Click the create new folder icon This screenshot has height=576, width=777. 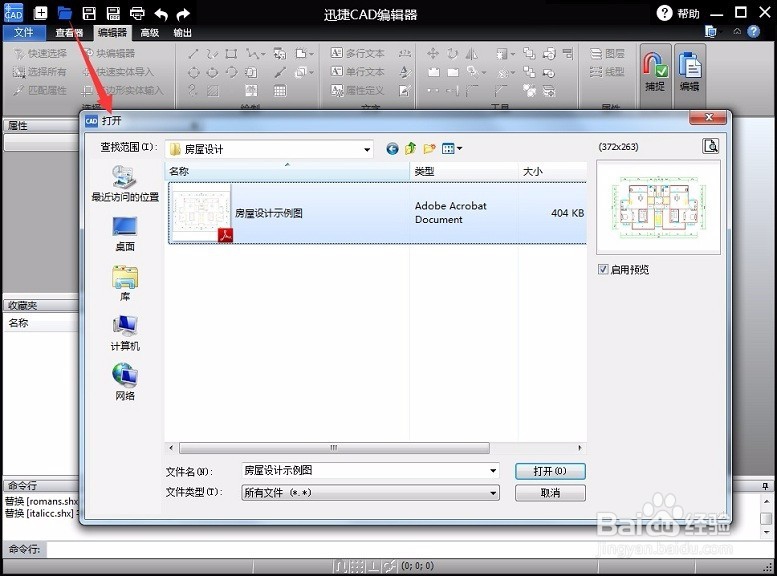pos(429,148)
